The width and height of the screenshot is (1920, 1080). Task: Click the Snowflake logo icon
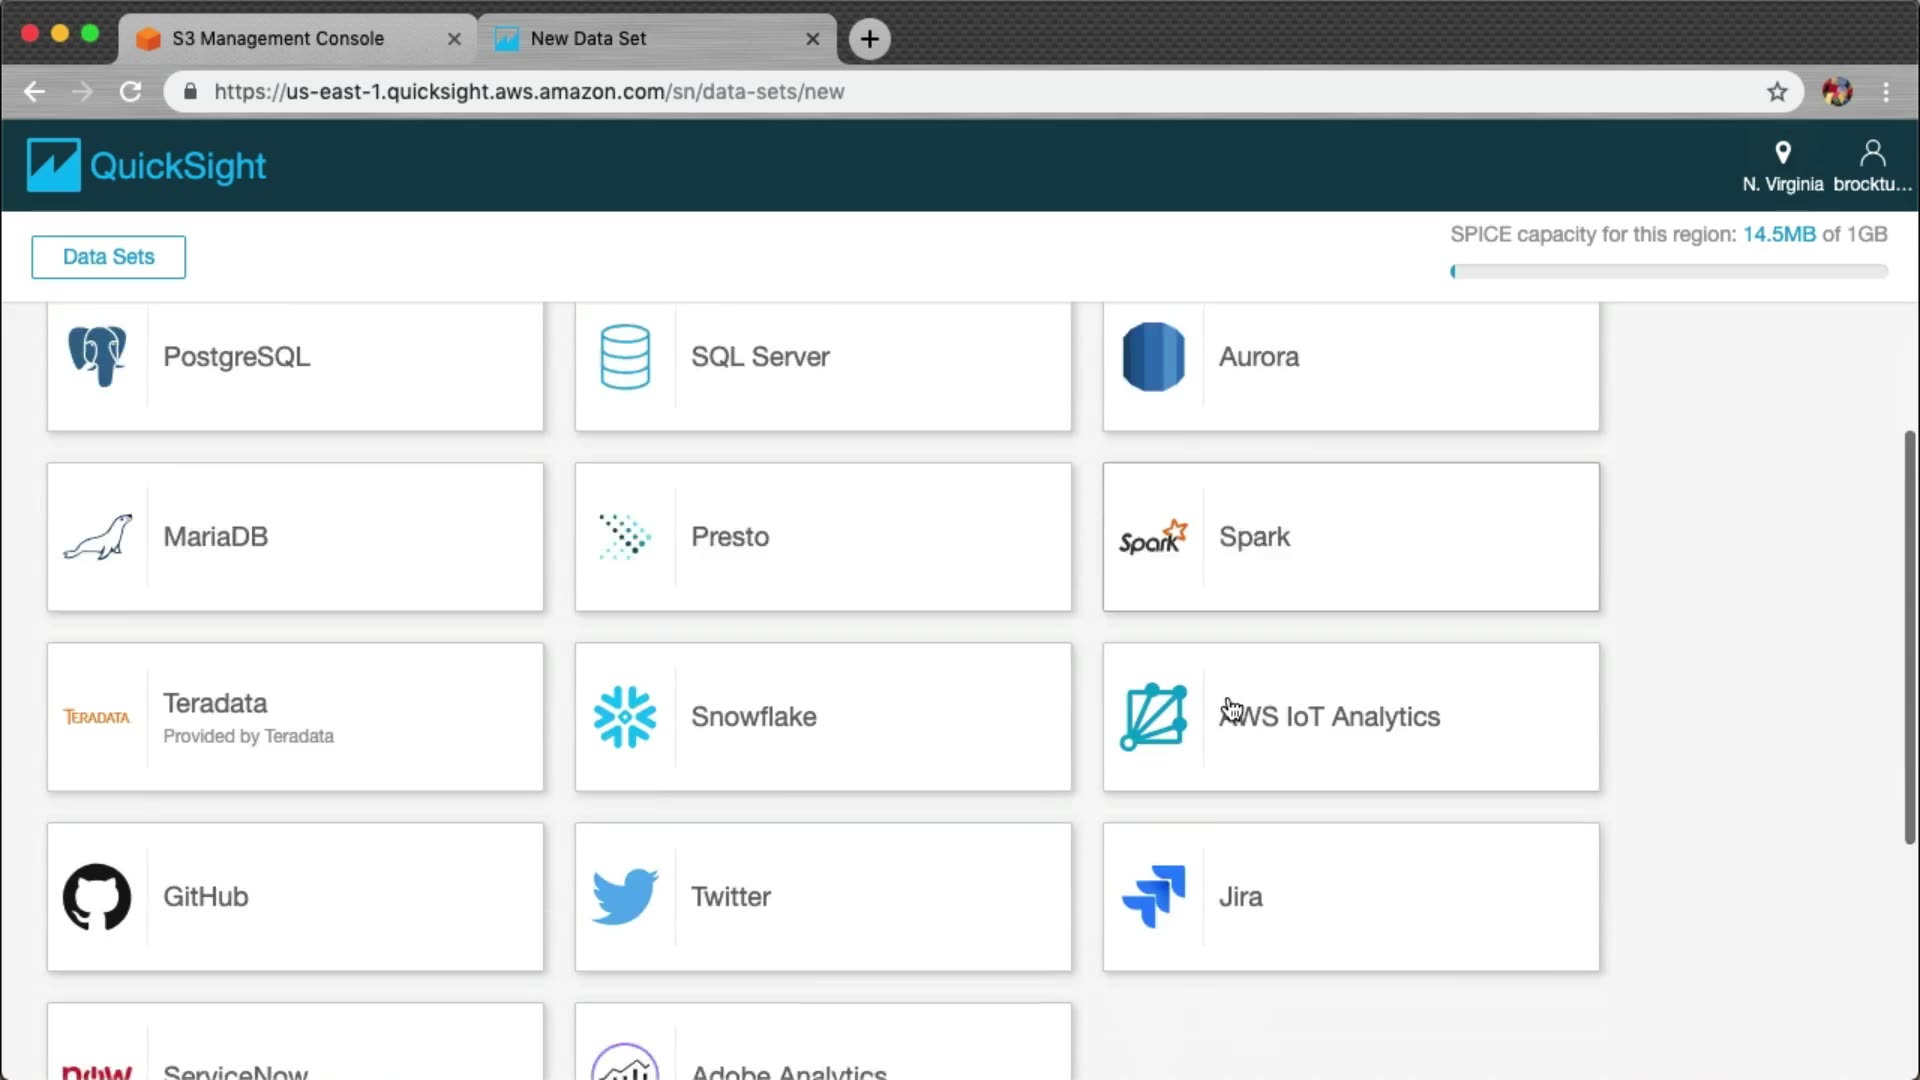pyautogui.click(x=625, y=716)
